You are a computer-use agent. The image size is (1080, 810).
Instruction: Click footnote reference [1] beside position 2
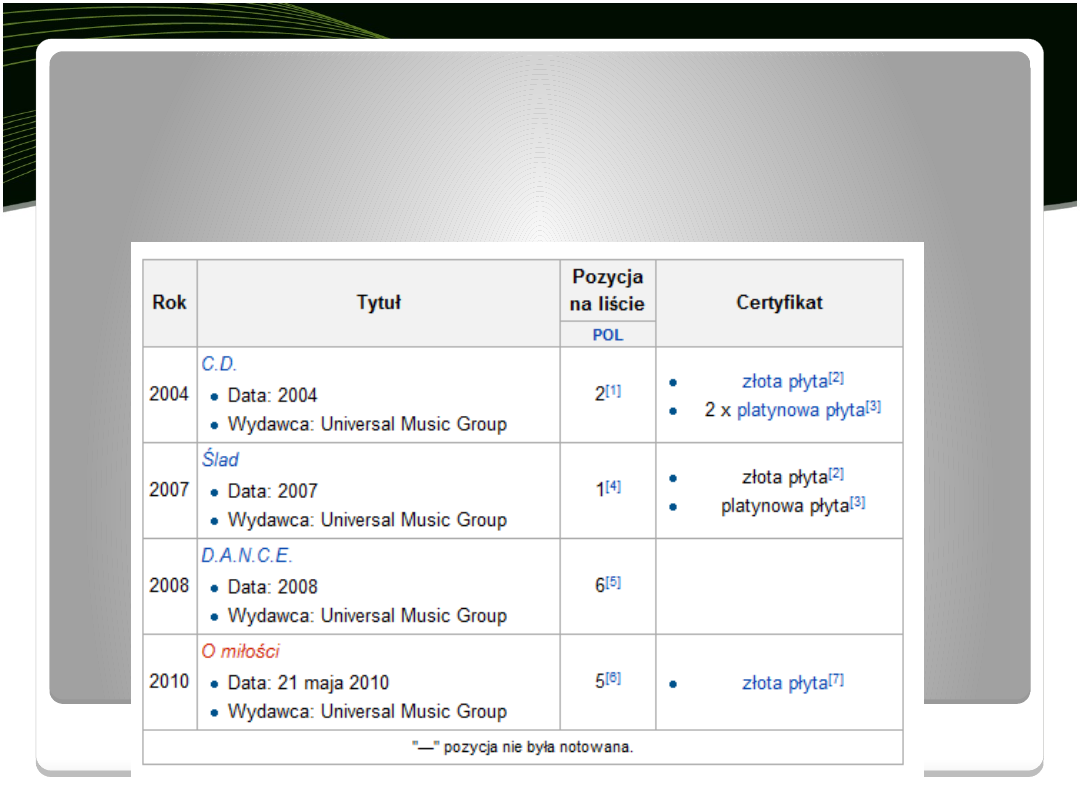point(613,391)
